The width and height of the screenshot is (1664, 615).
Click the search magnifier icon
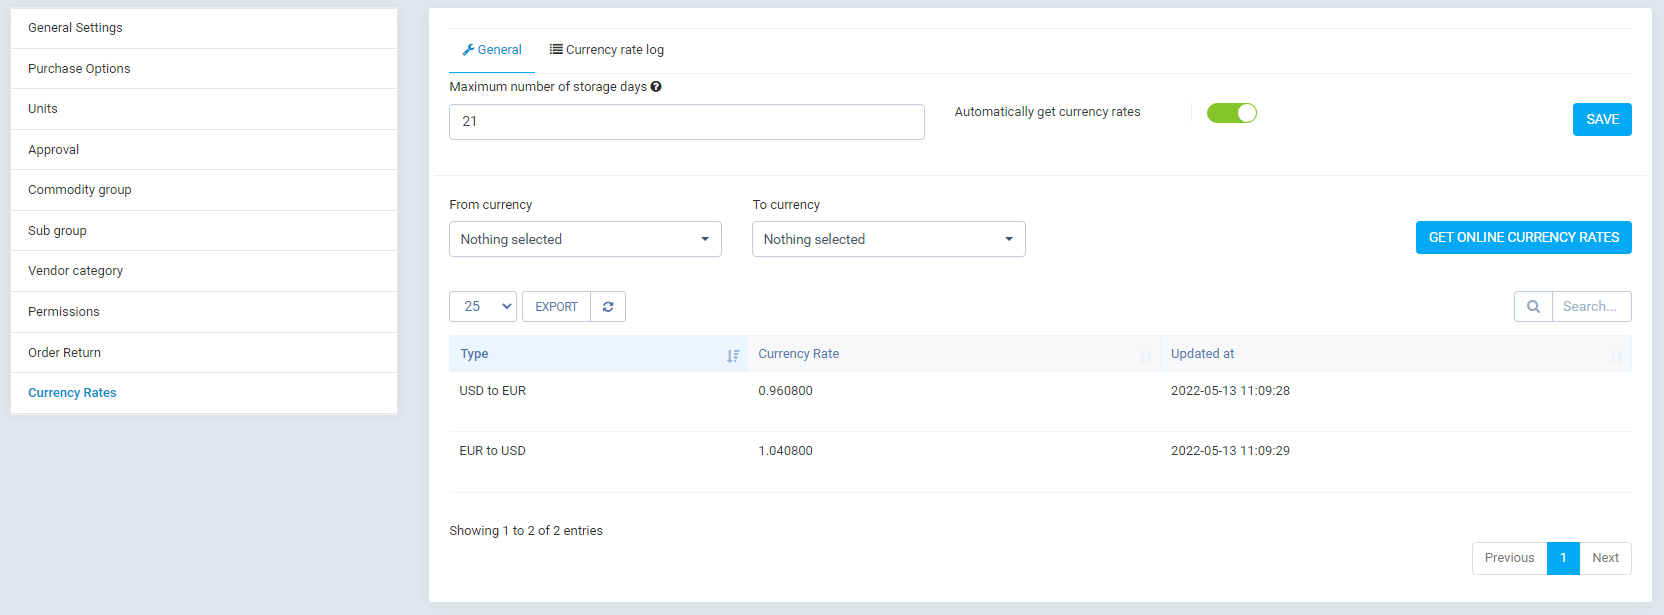point(1533,307)
